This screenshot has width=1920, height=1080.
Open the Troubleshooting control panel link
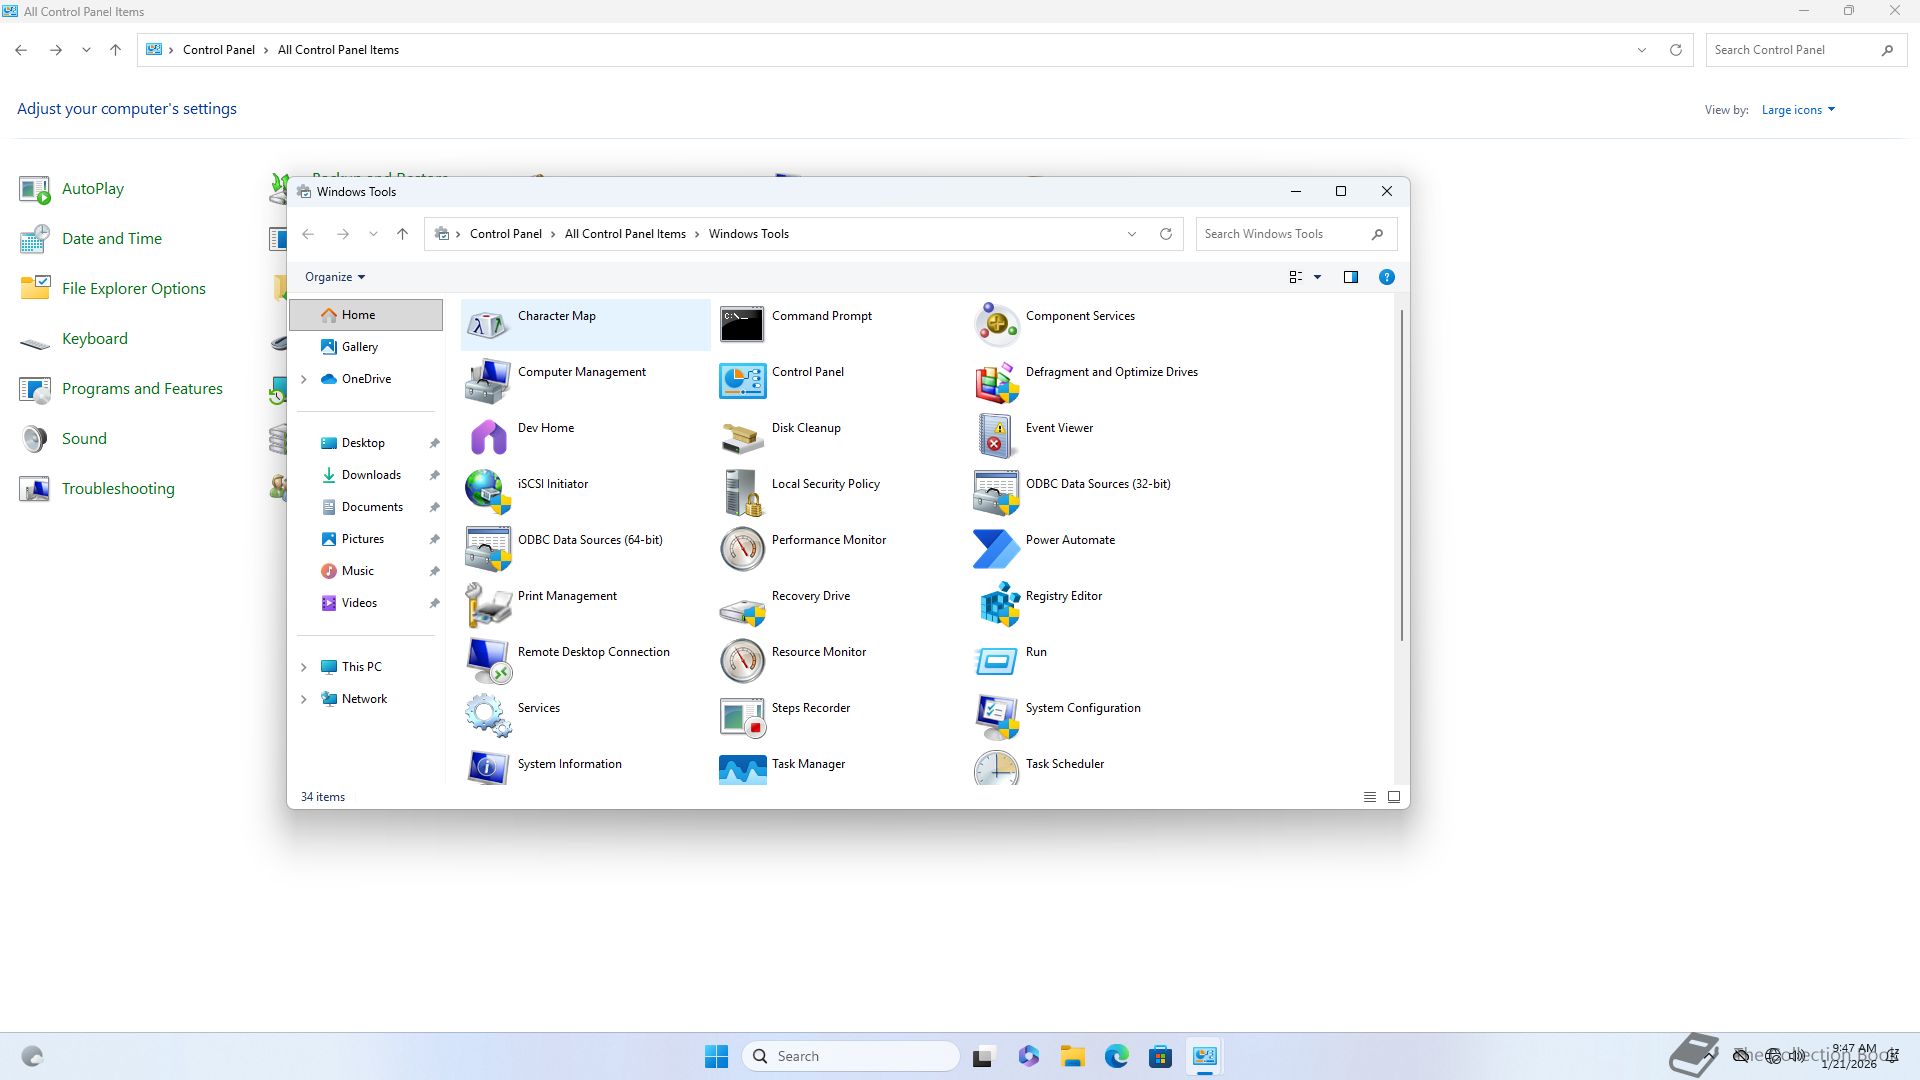(x=118, y=489)
